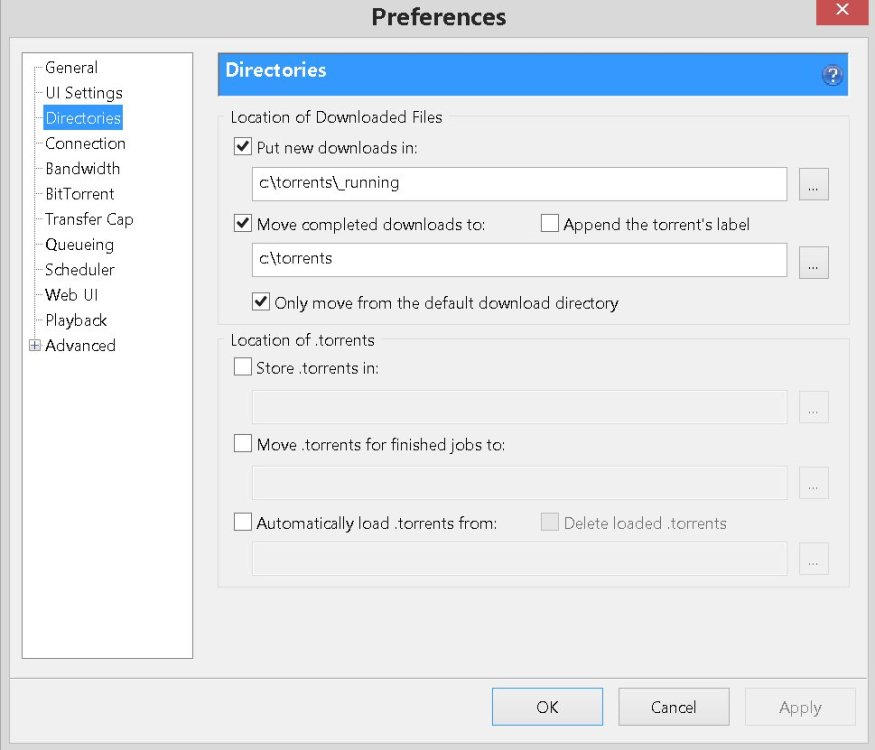Screen dimensions: 875x750
Task: Go to Bandwidth settings
Action: tap(82, 169)
